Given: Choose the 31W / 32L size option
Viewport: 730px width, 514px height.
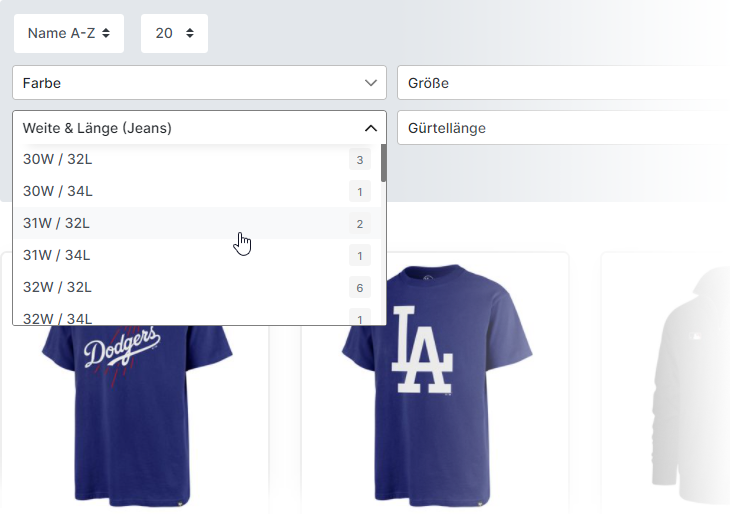Looking at the screenshot, I should click(x=197, y=223).
